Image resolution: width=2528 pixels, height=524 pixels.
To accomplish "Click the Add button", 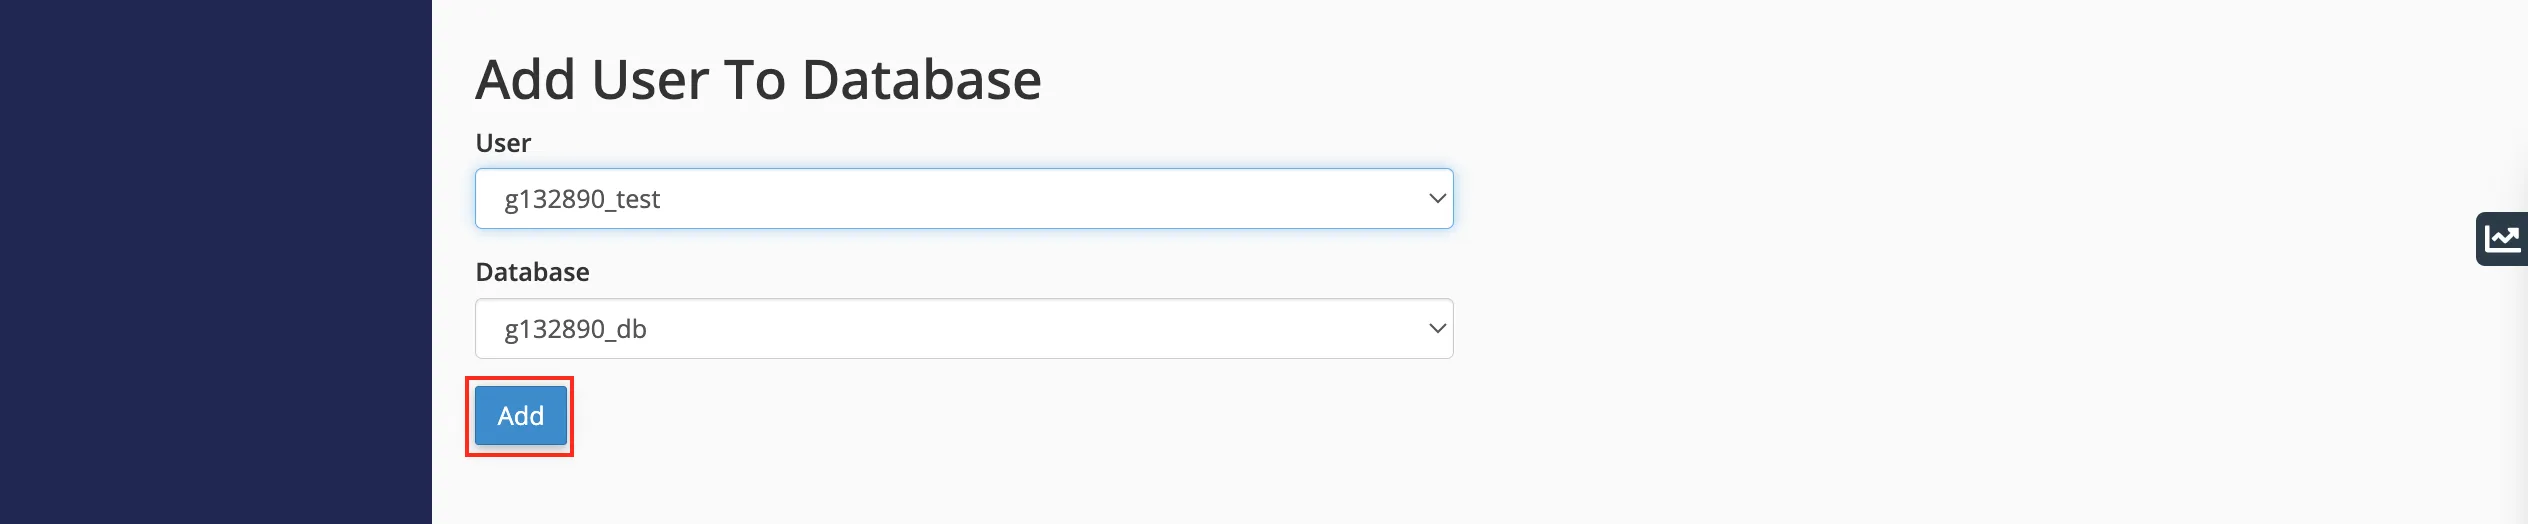I will tap(520, 415).
